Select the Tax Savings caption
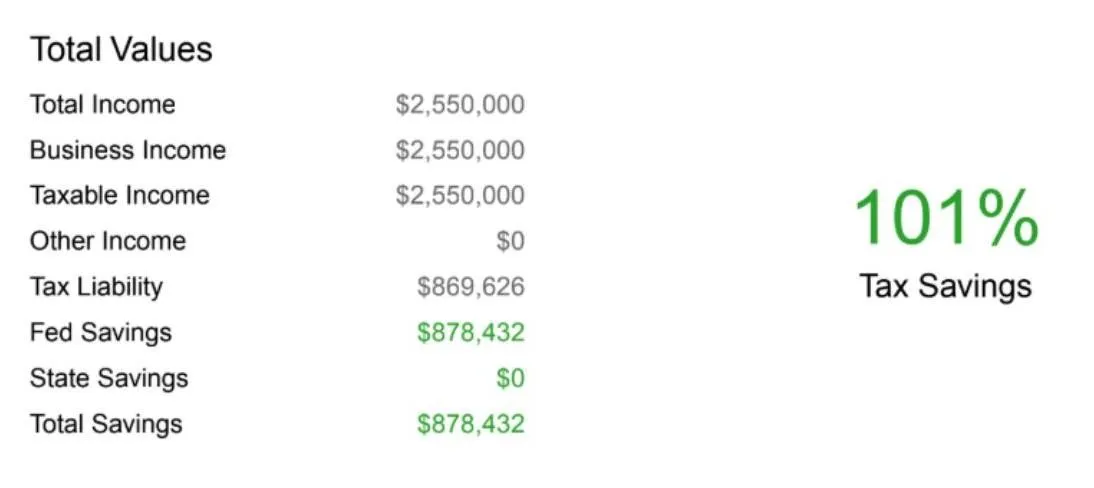This screenshot has width=1094, height=488. pos(945,286)
